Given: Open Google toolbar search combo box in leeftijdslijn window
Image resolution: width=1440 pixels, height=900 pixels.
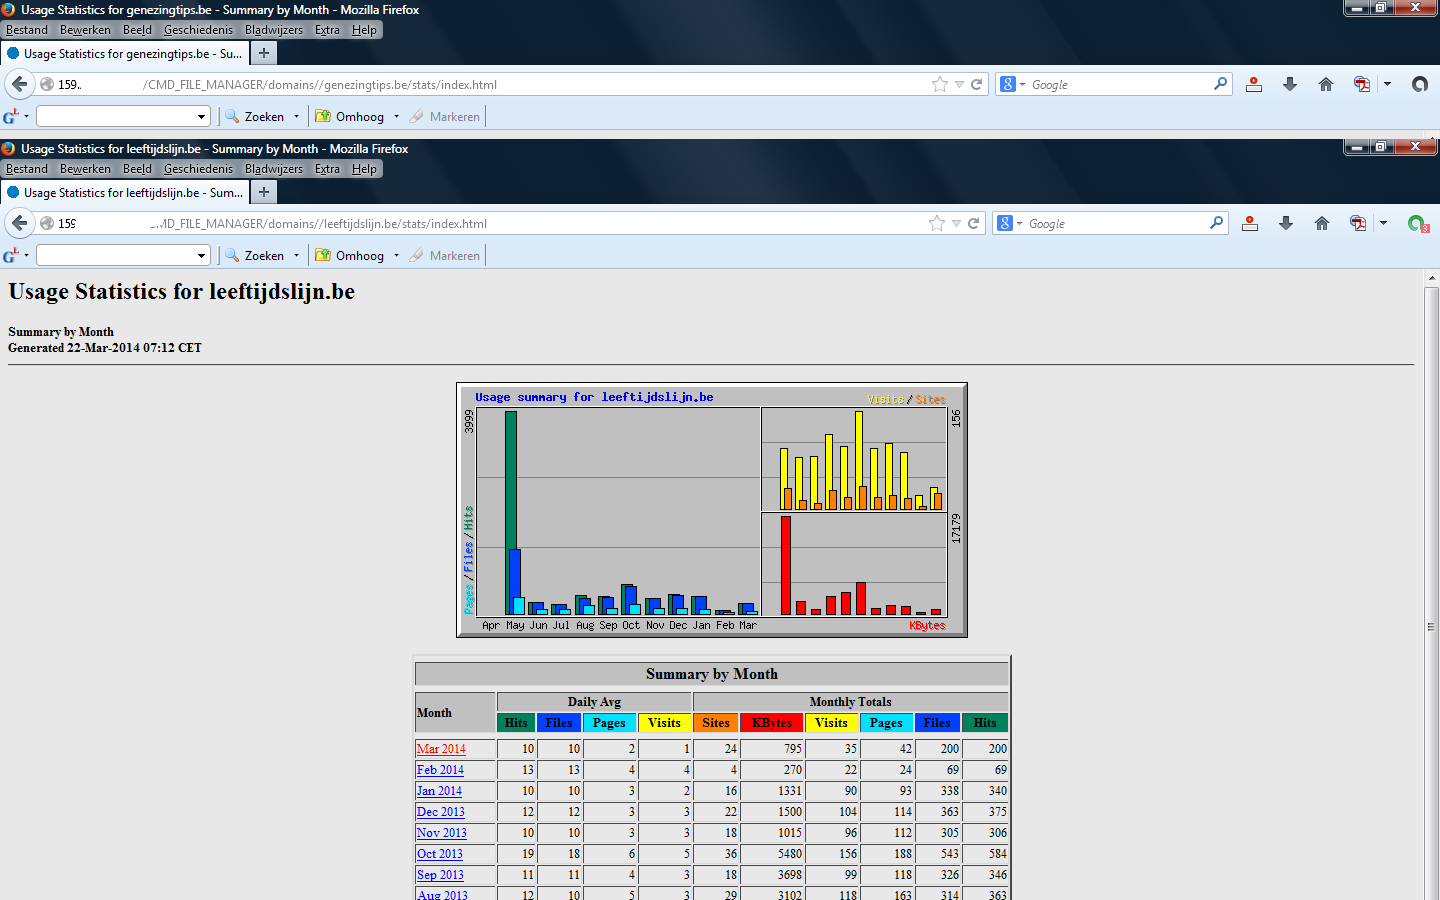Looking at the screenshot, I should coord(123,255).
